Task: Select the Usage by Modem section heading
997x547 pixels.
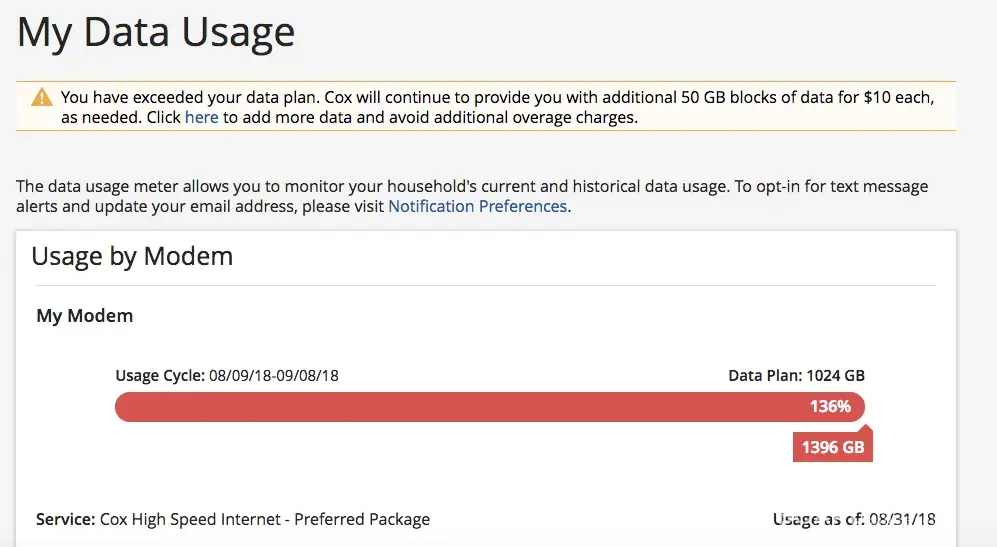Action: click(132, 256)
